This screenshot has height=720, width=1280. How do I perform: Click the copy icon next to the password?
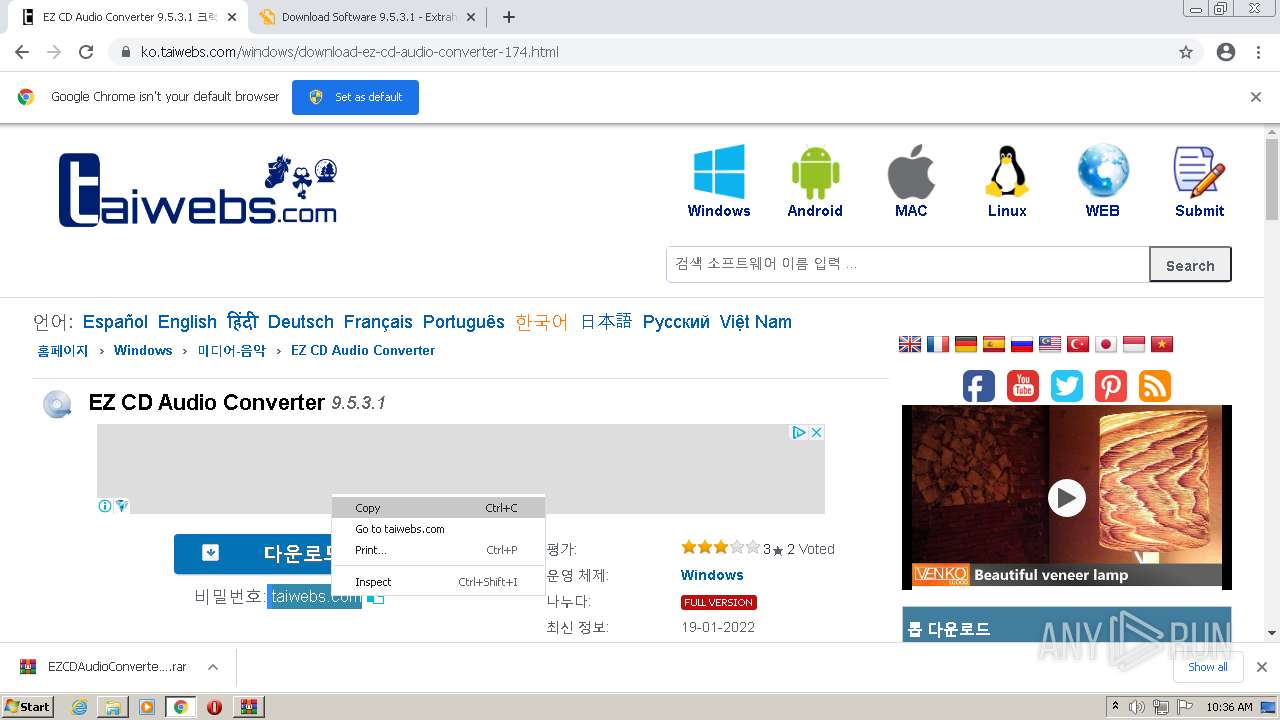pyautogui.click(x=375, y=598)
